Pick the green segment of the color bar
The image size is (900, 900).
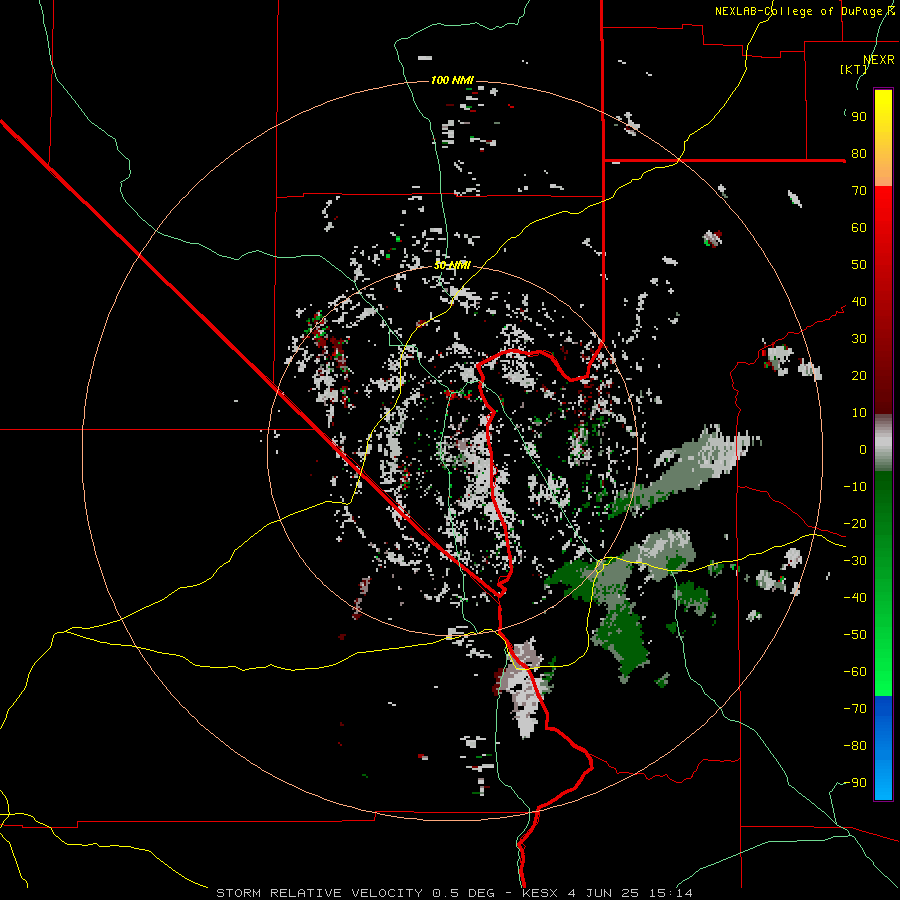(883, 584)
